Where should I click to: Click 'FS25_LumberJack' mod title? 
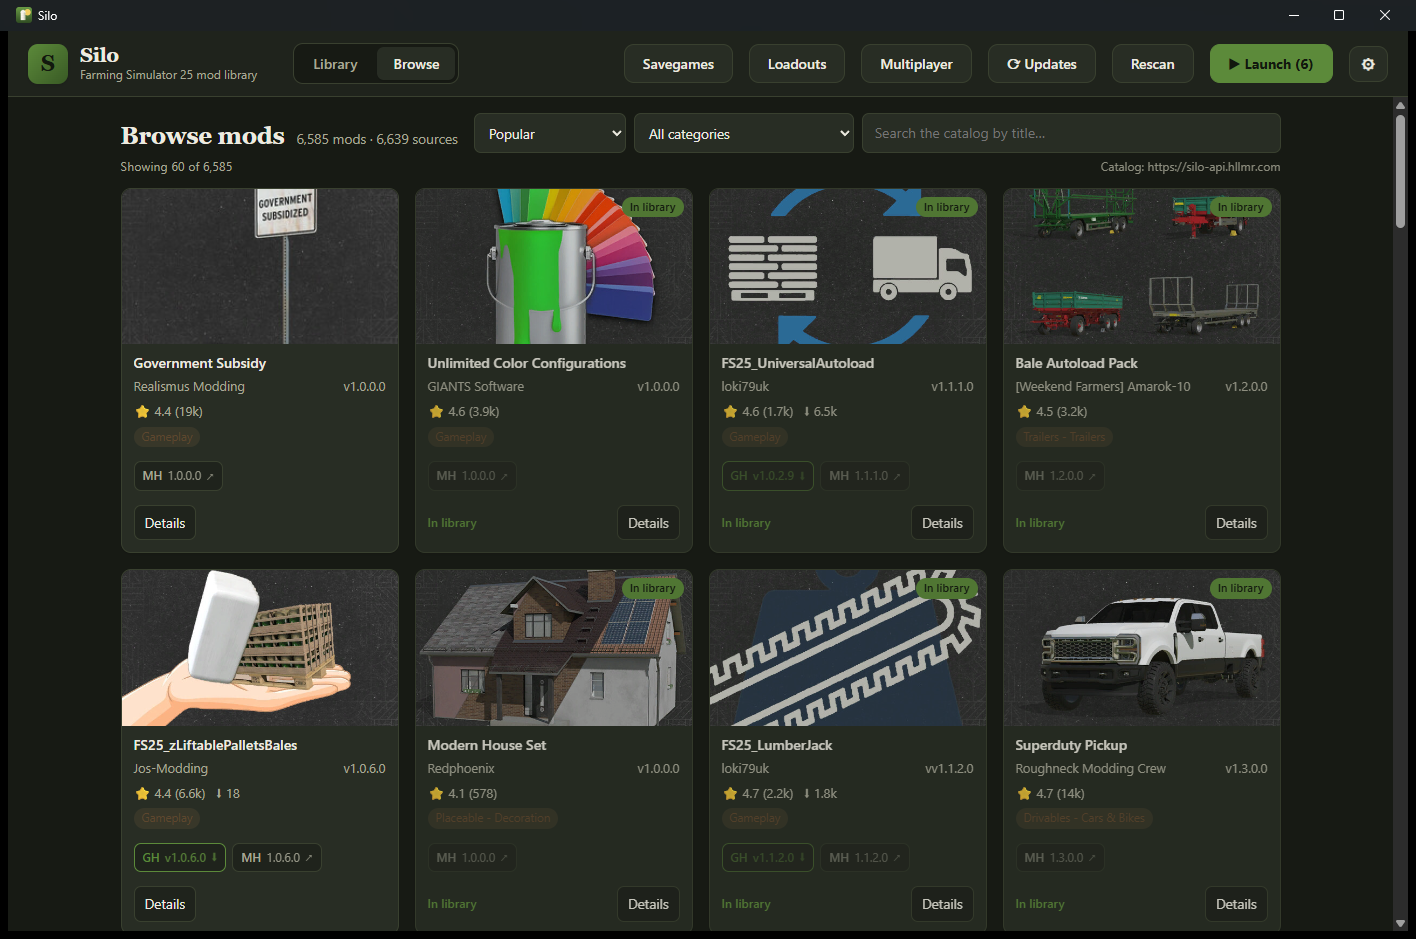point(776,745)
